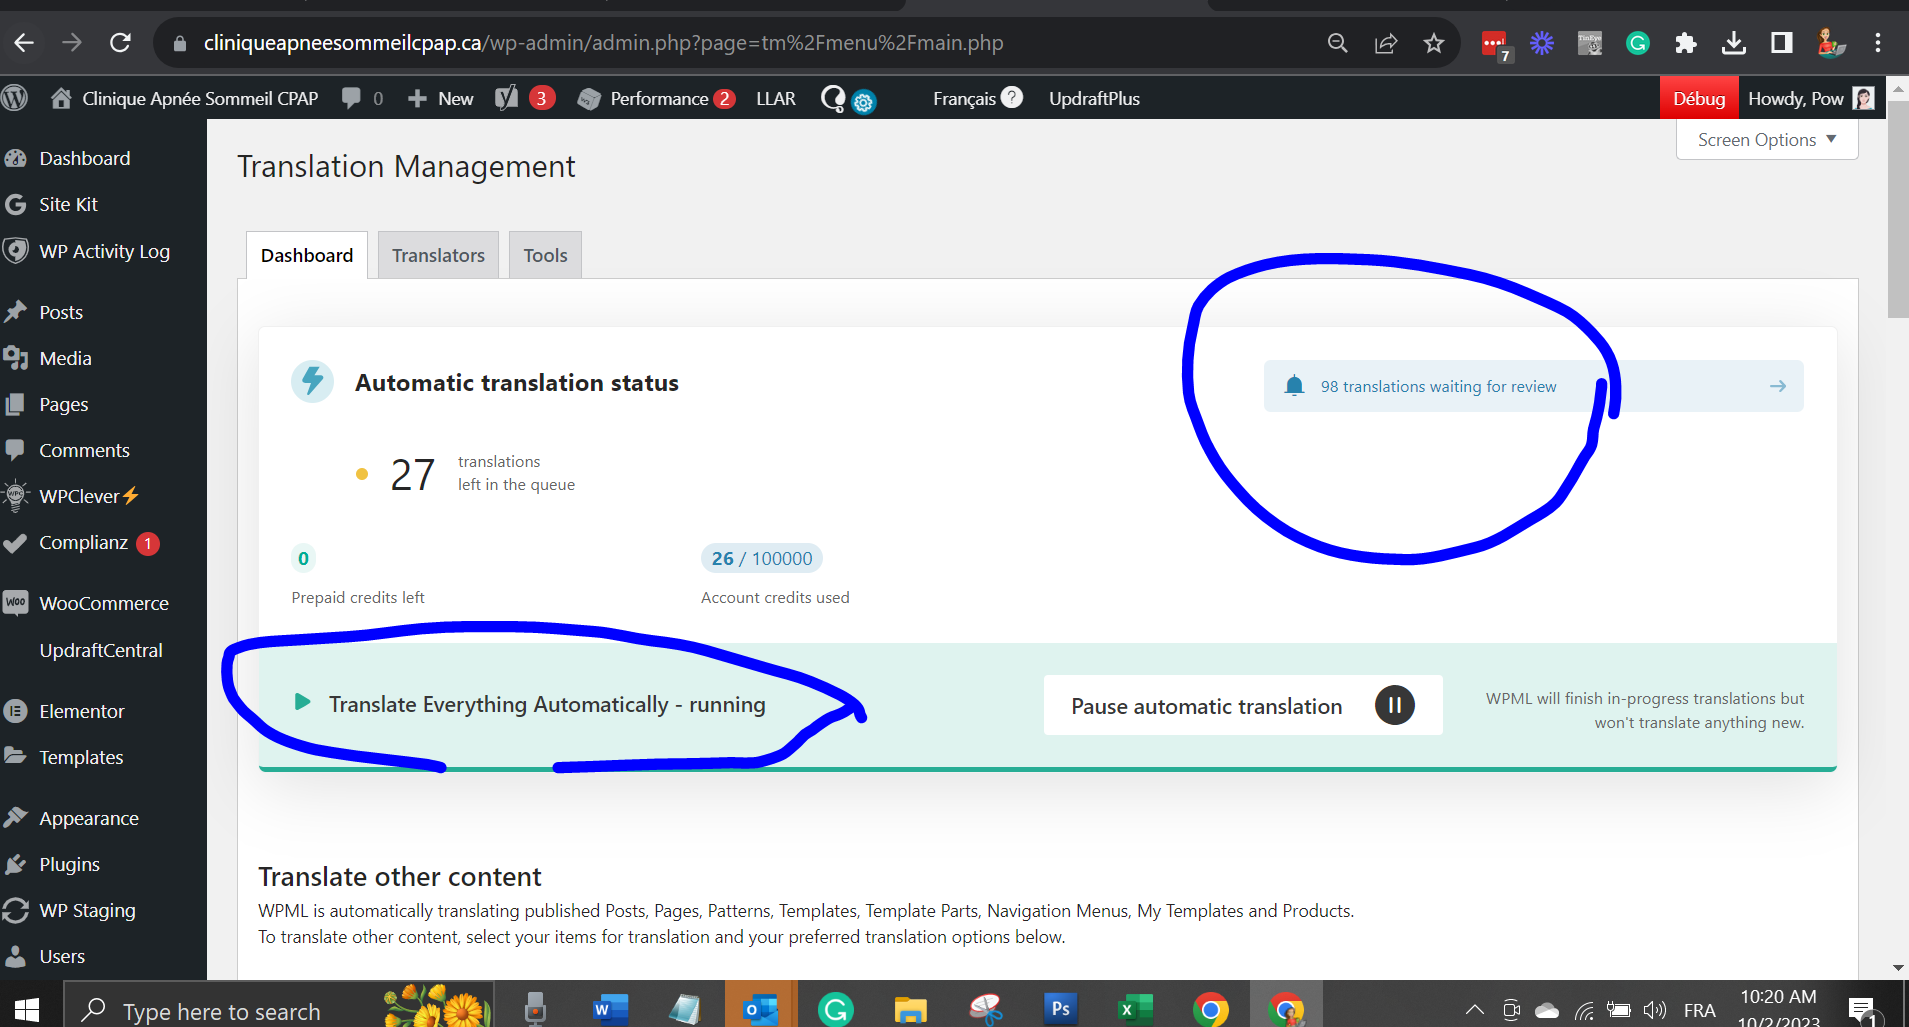Open 98 translations waiting for review
Screen dimensions: 1909x1027
click(1438, 386)
